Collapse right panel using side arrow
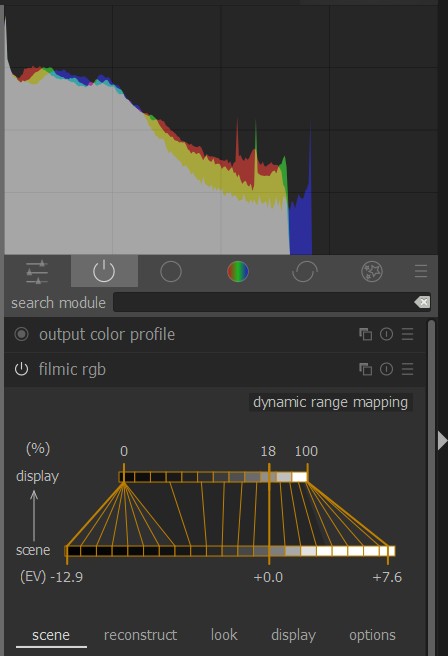Image resolution: width=448 pixels, height=656 pixels. (x=443, y=441)
